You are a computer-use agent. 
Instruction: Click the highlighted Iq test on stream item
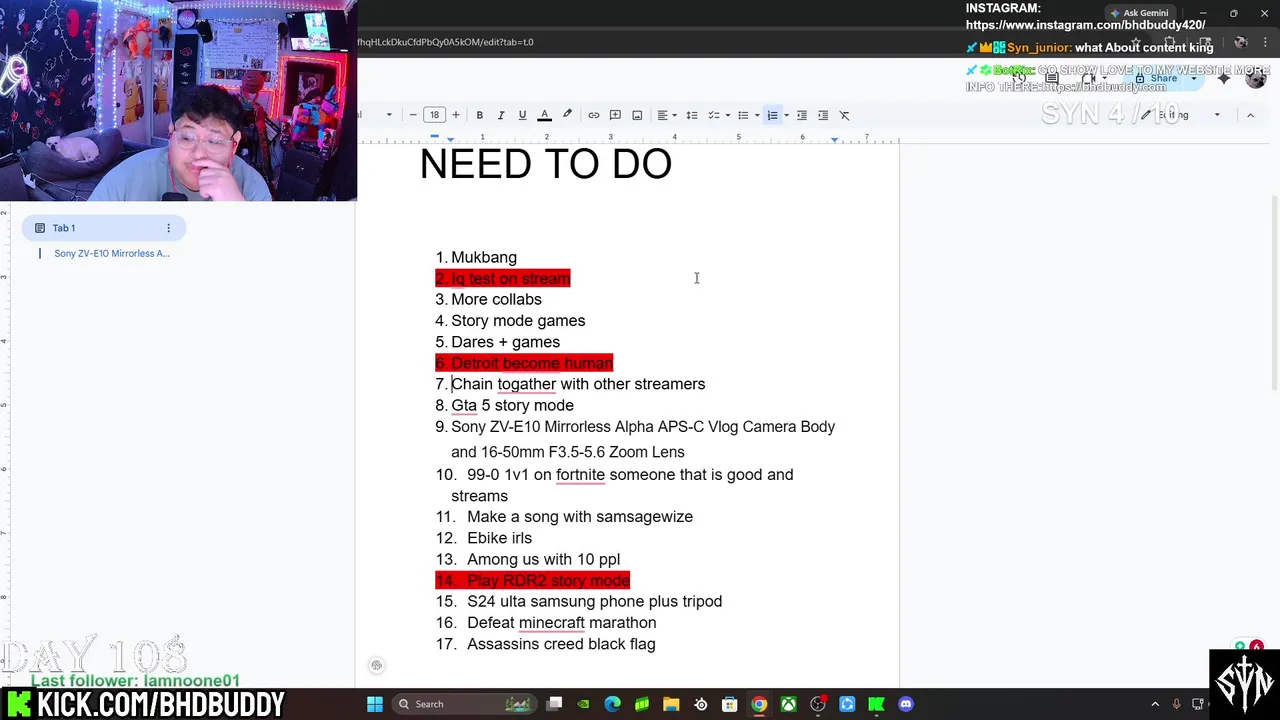pos(510,278)
